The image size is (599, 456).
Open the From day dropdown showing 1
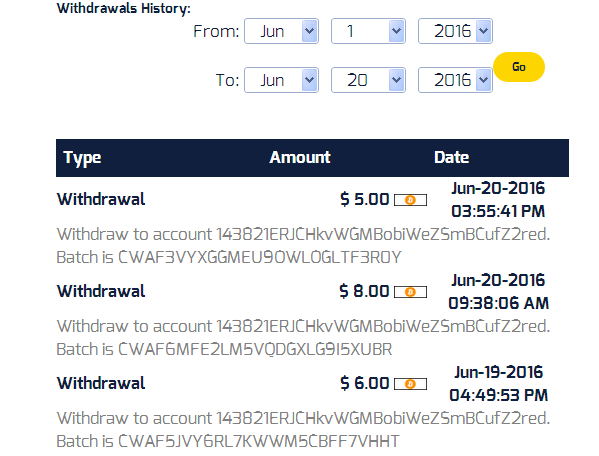[x=368, y=31]
